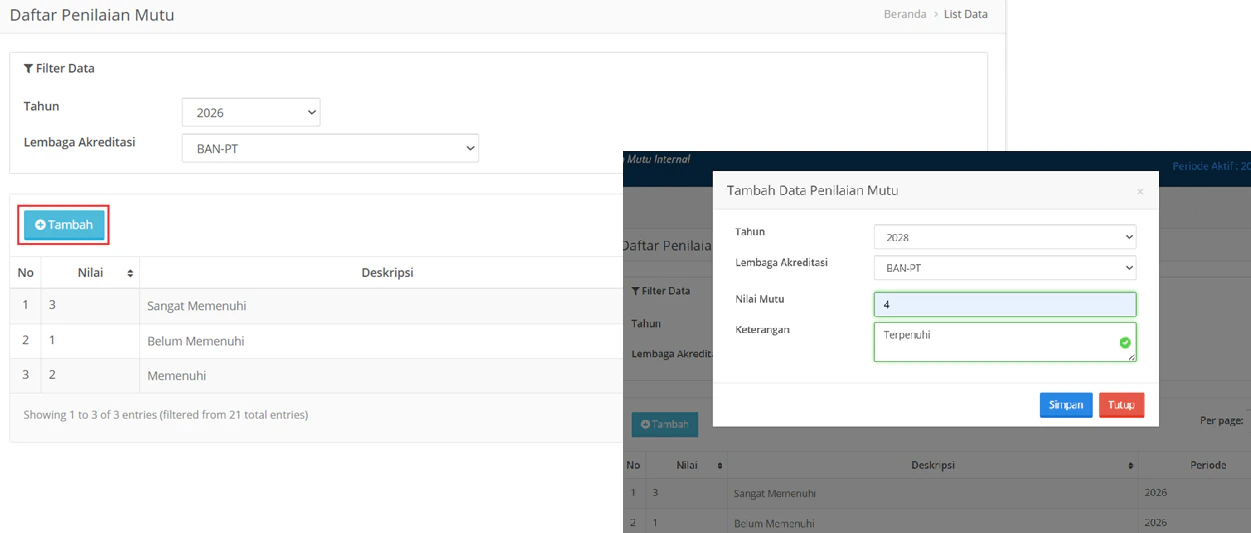
Task: Select the Belum Memenuhi cell in main table
Action: coord(195,341)
